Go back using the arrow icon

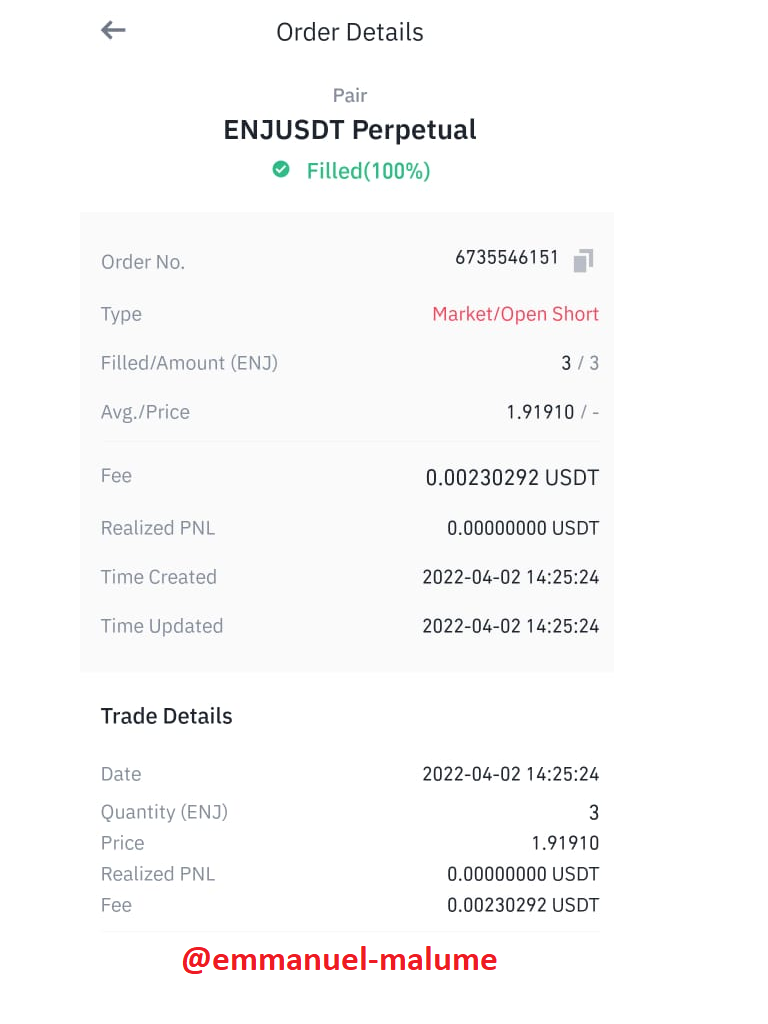pyautogui.click(x=113, y=30)
